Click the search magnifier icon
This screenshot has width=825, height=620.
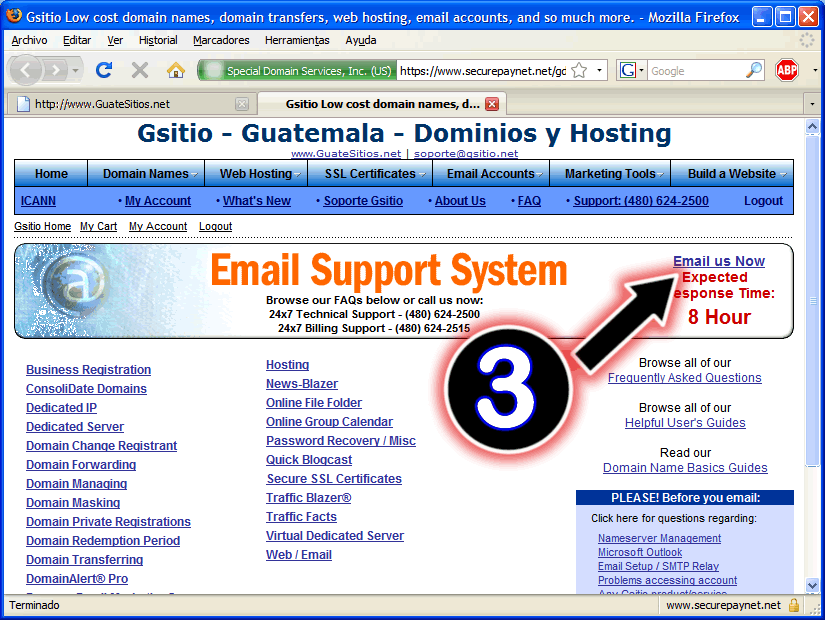click(x=754, y=70)
